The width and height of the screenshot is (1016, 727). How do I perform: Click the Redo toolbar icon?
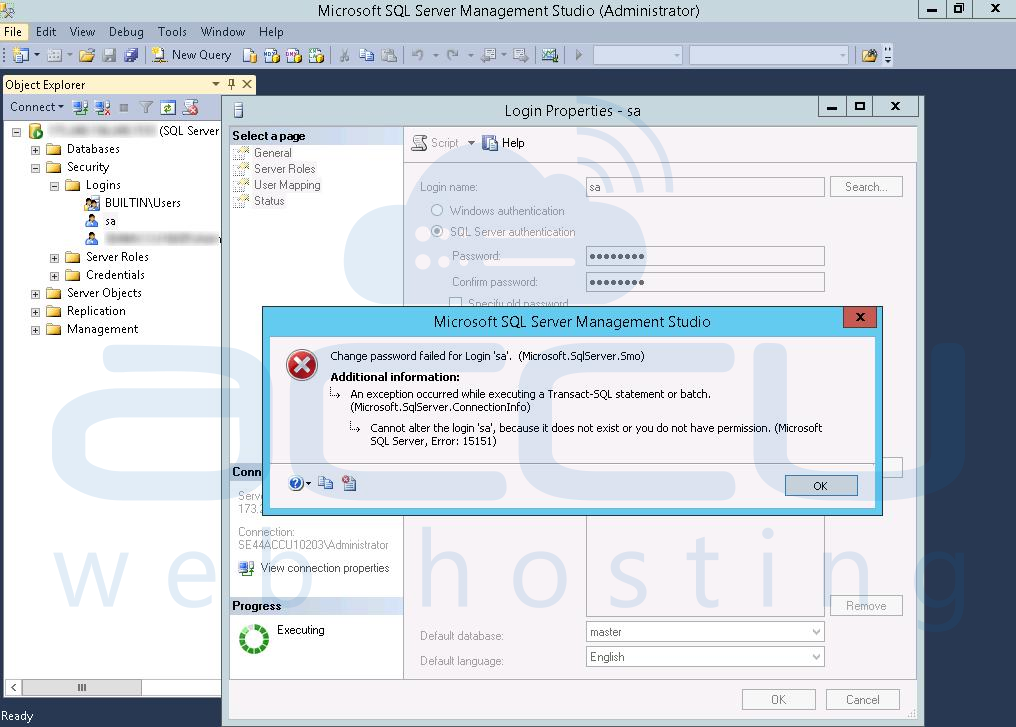453,56
